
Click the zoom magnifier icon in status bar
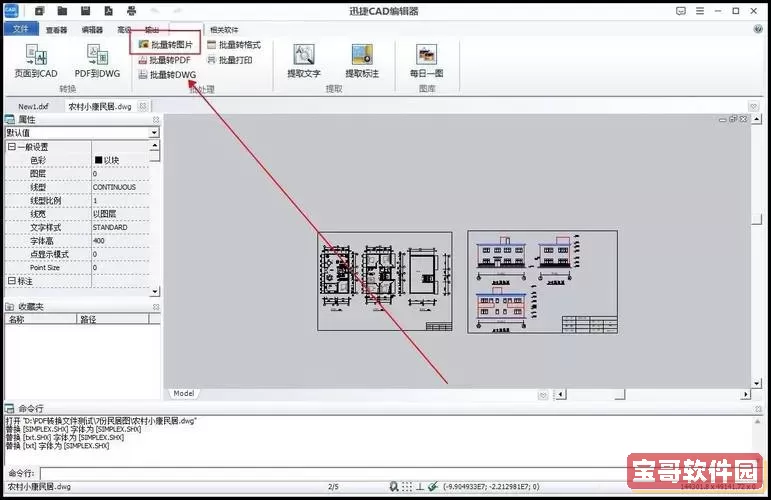[393, 486]
